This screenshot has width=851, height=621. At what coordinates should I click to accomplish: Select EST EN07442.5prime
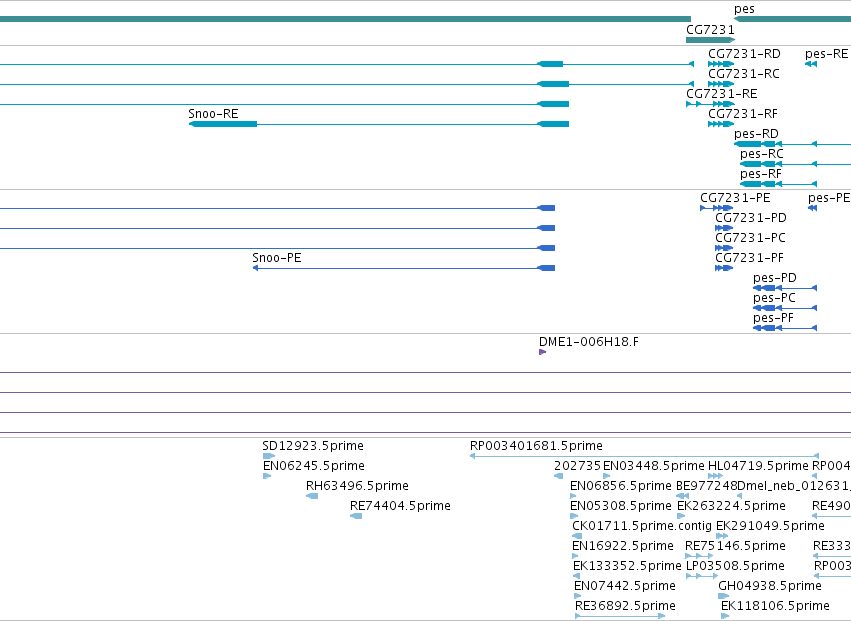625,586
